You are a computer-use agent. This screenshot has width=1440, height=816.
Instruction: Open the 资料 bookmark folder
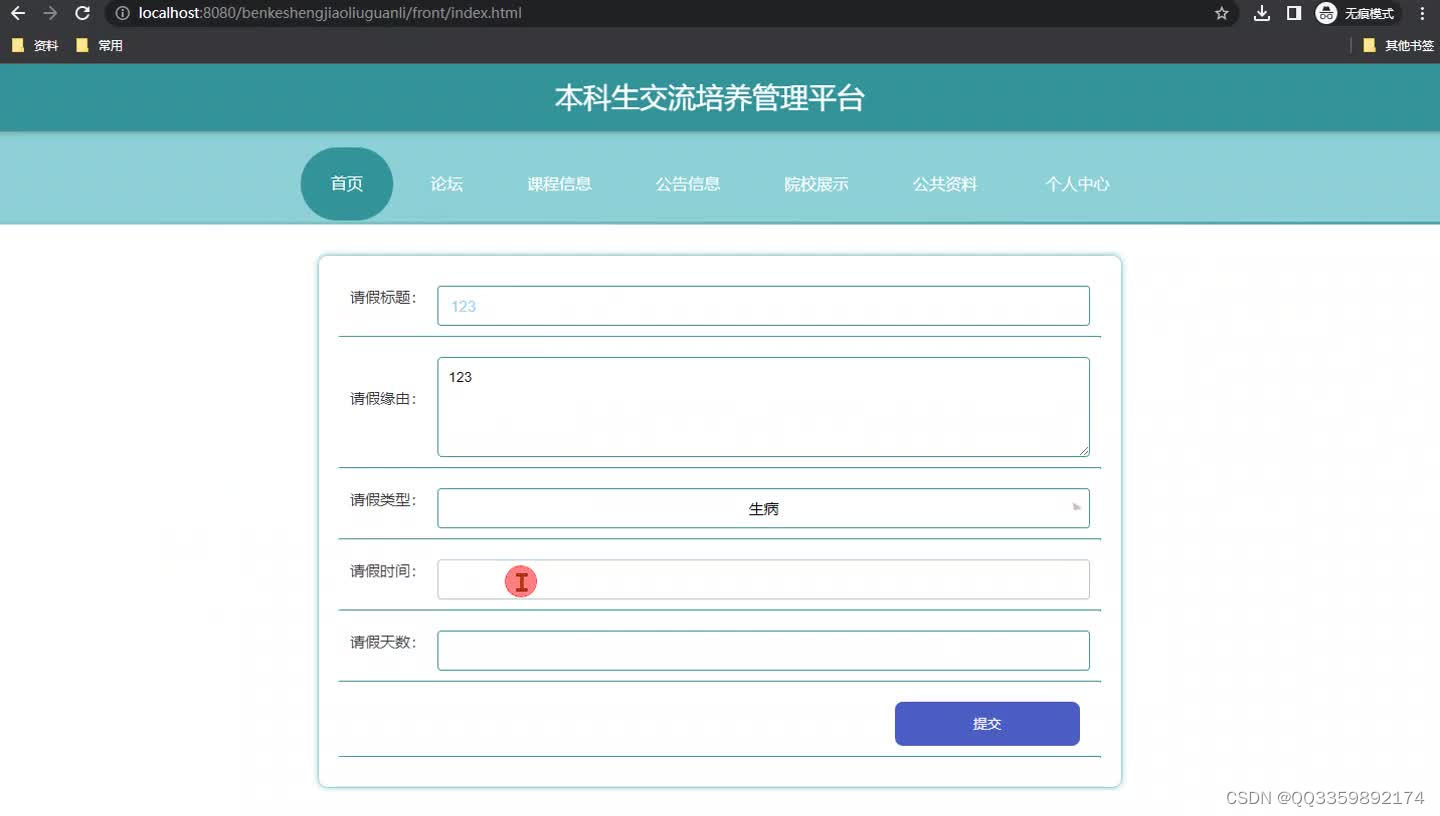point(35,45)
